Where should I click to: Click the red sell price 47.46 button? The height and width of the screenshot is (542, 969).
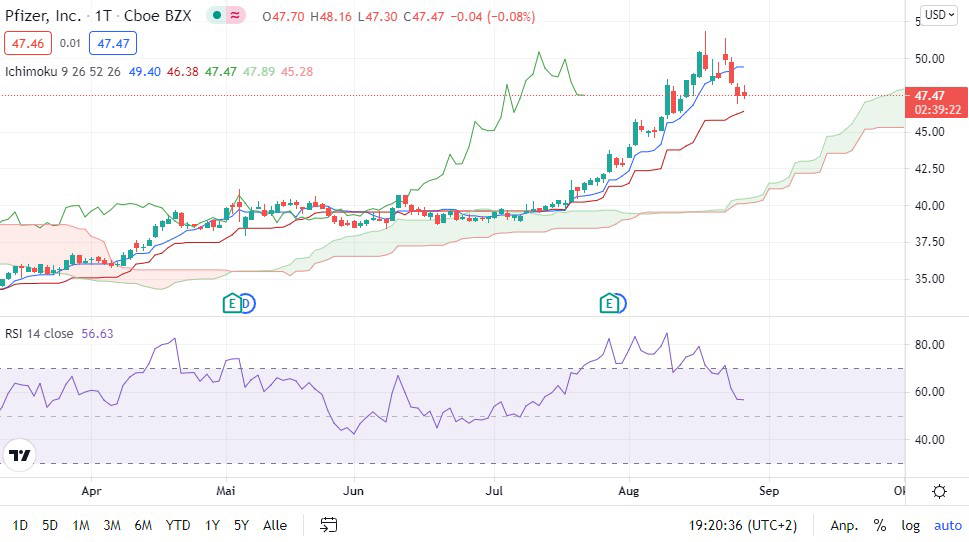pyautogui.click(x=28, y=43)
